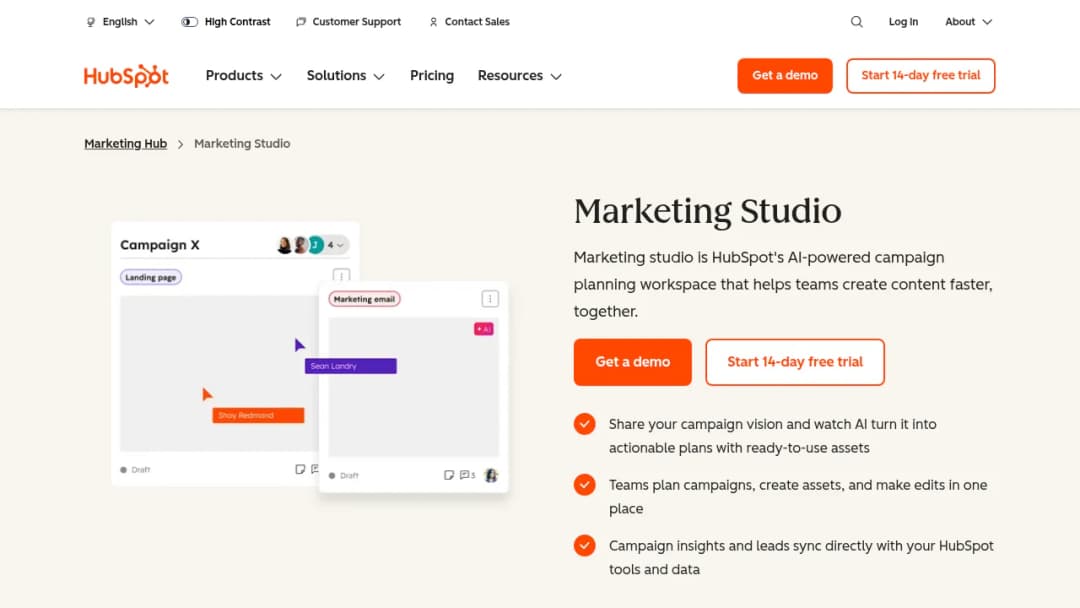Screen dimensions: 1080x608
Task: Select the English language label
Action: [x=120, y=22]
